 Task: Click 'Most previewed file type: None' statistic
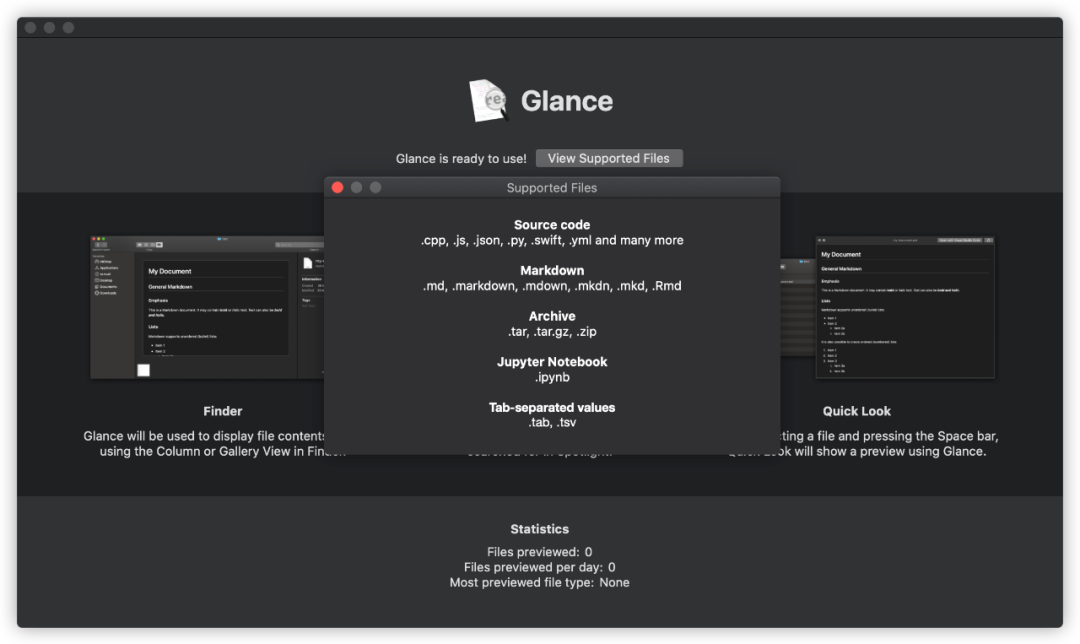(539, 583)
